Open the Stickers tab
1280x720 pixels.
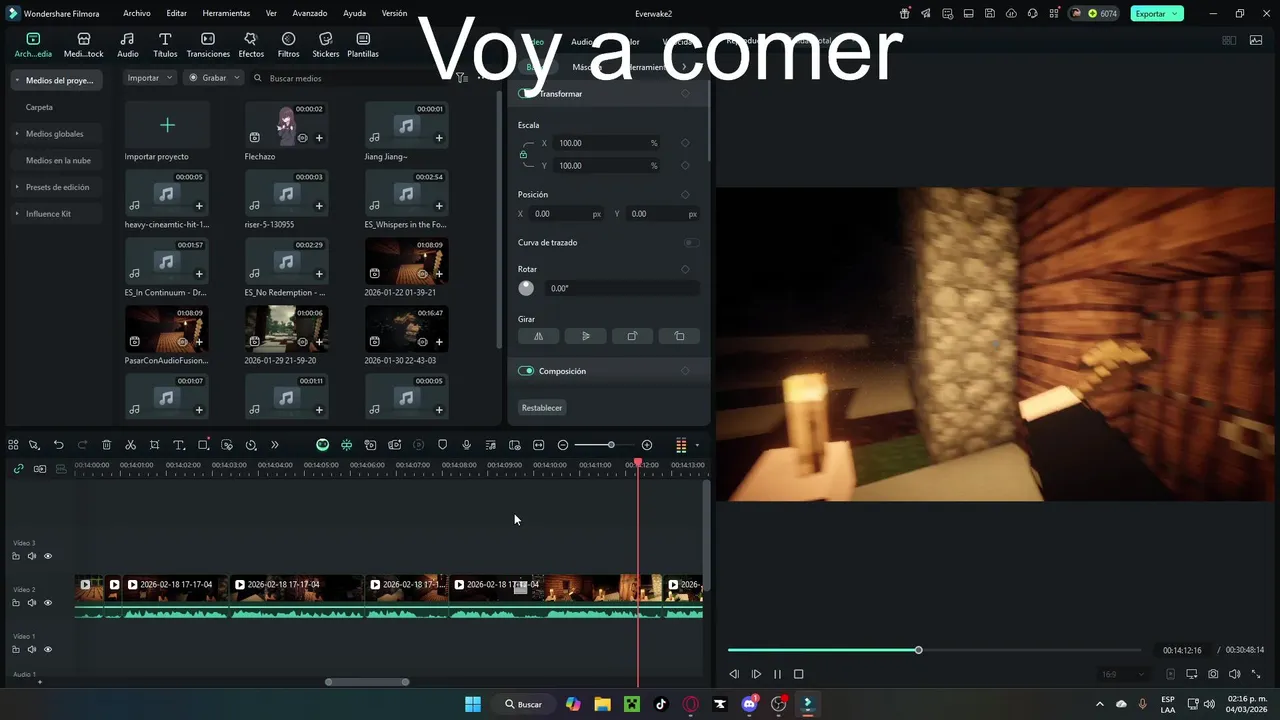click(x=326, y=45)
